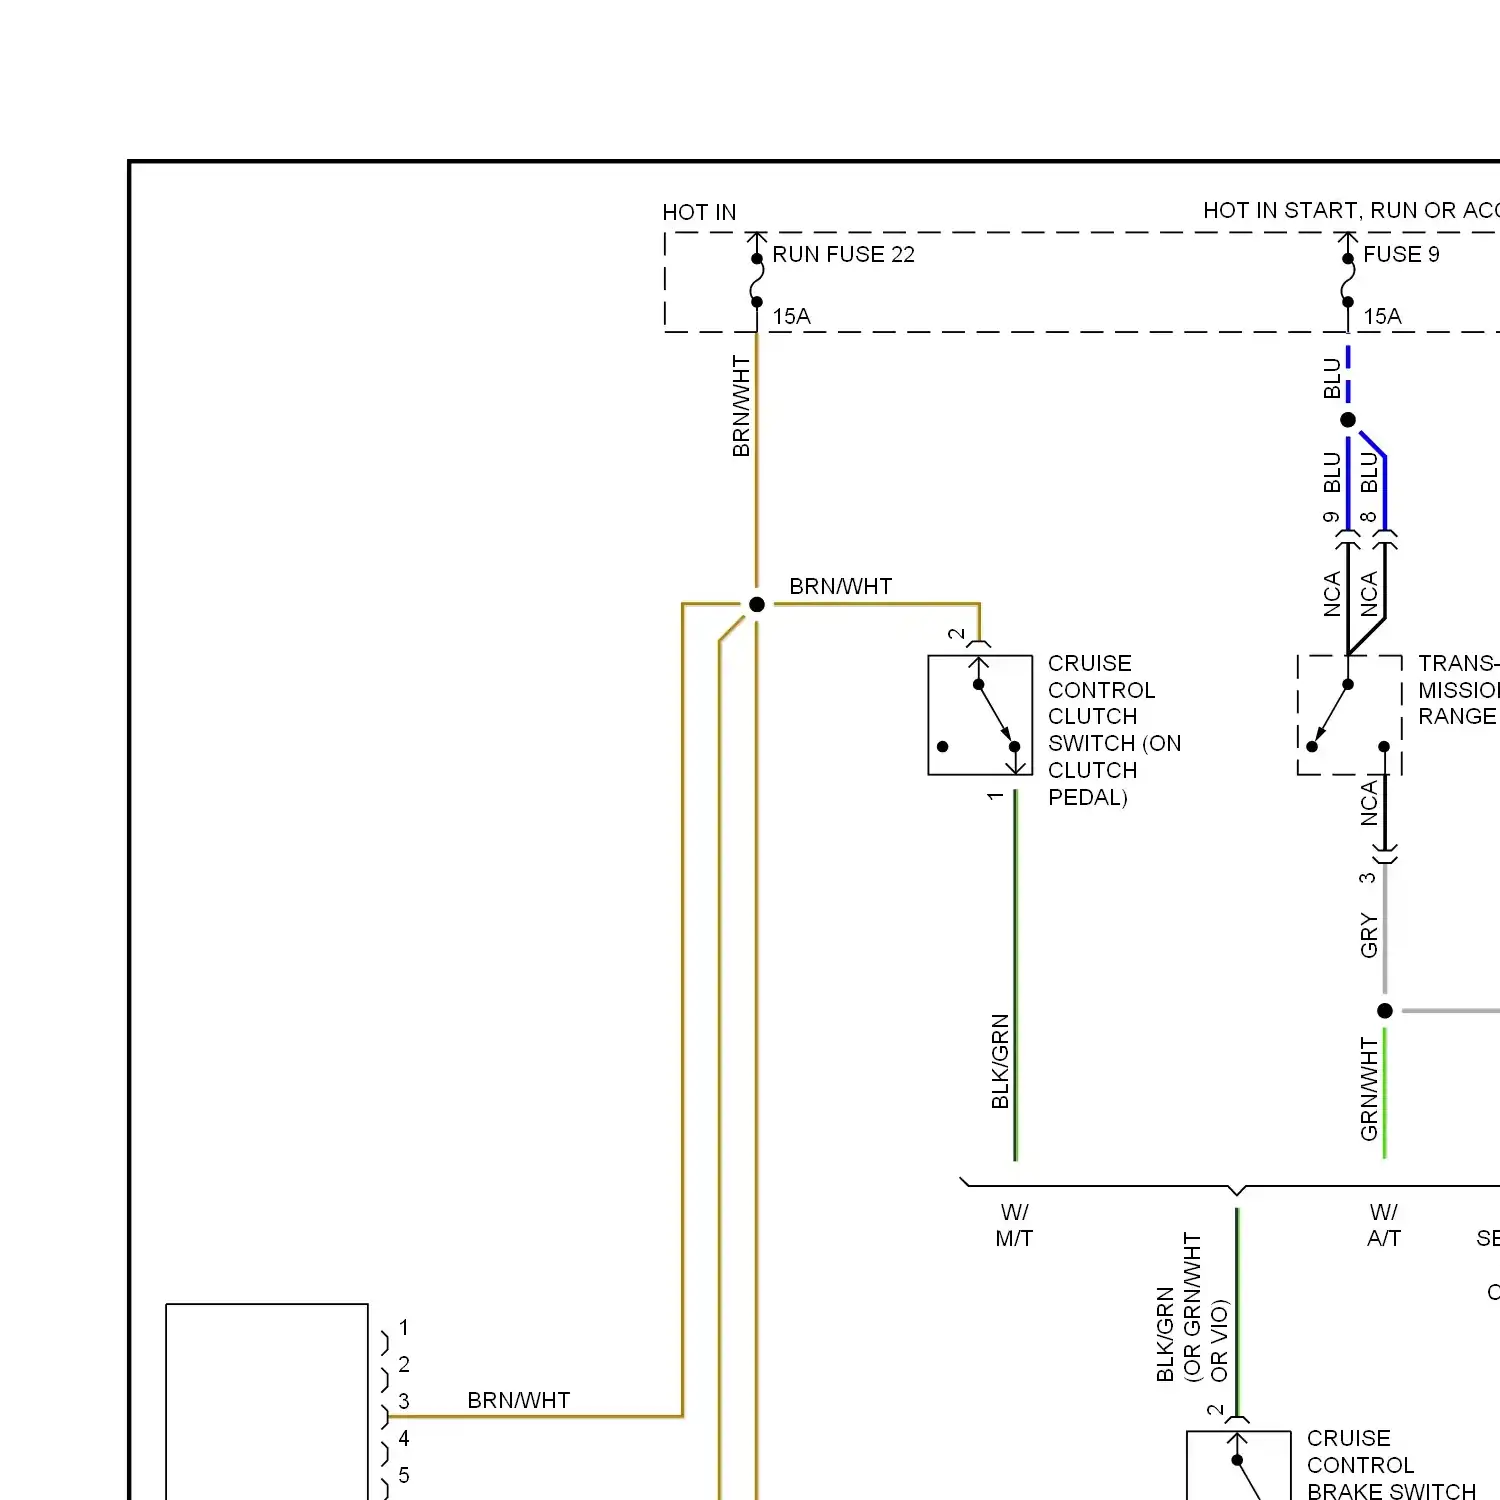1500x1500 pixels.
Task: Click NCA label below transmission range switch
Action: tap(1369, 804)
